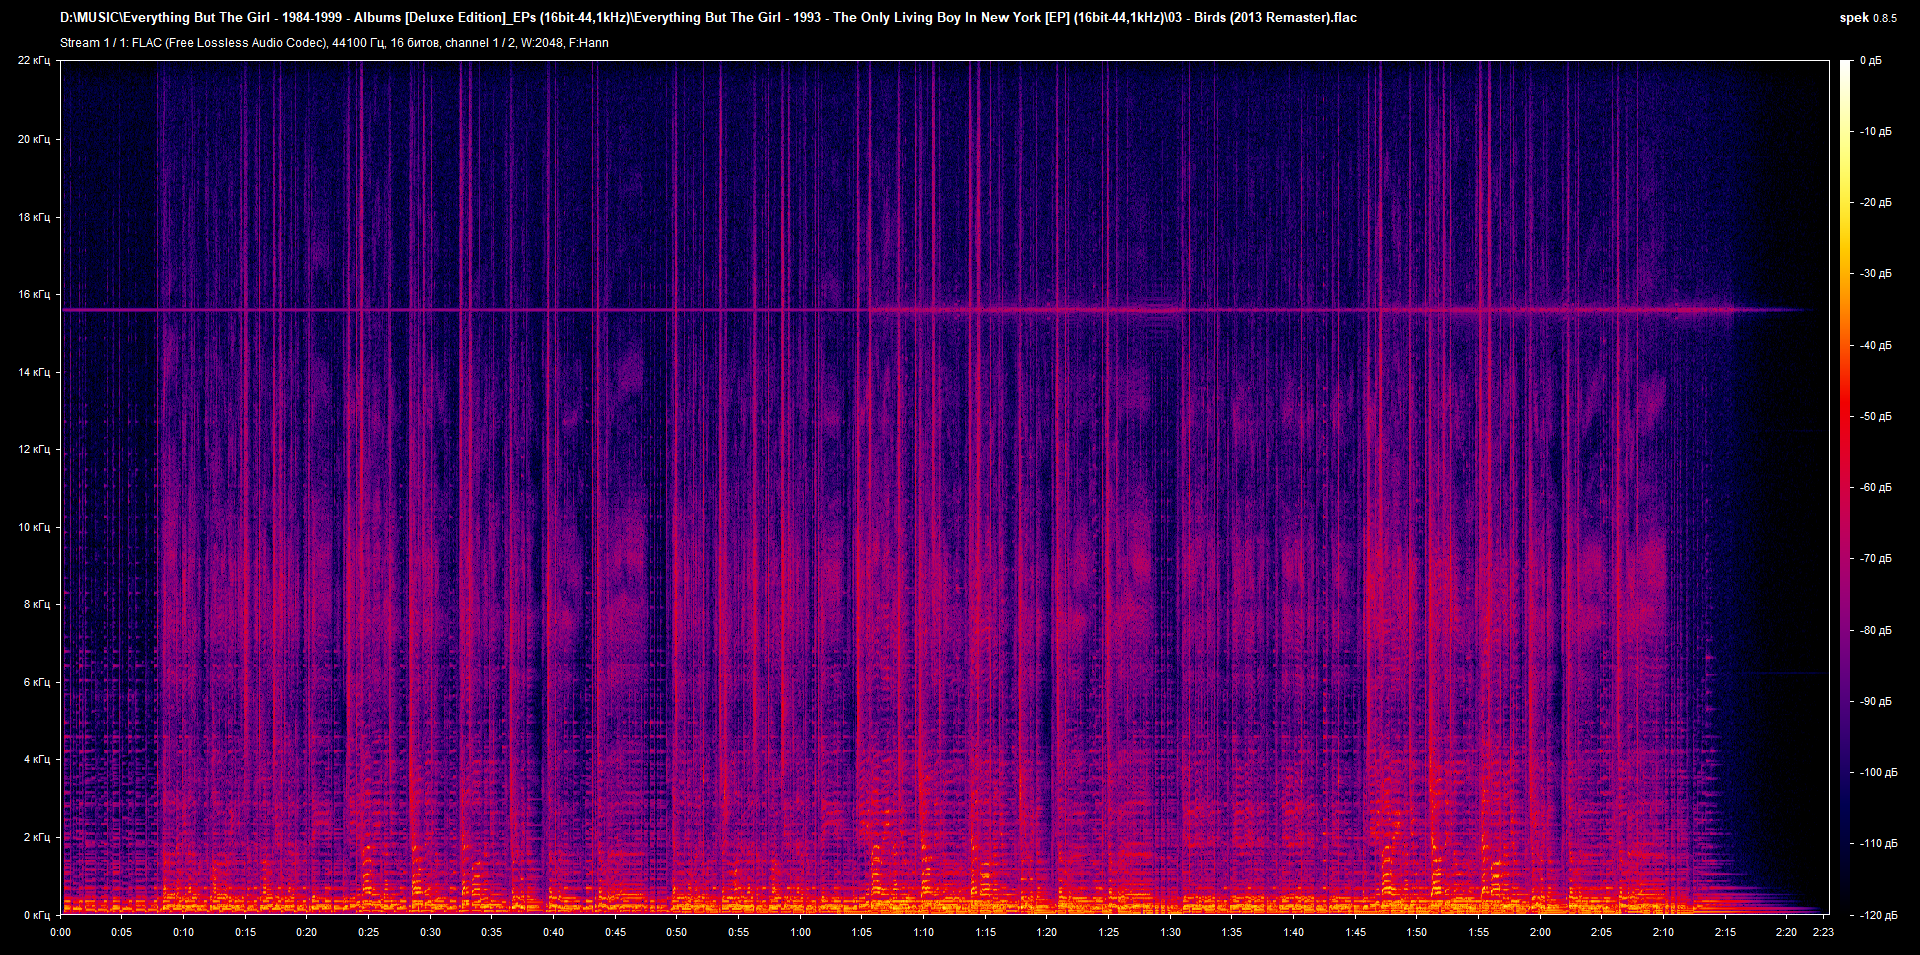Click the '12 кГц' frequency axis label
Screen dimensions: 1920x955
click(x=34, y=449)
